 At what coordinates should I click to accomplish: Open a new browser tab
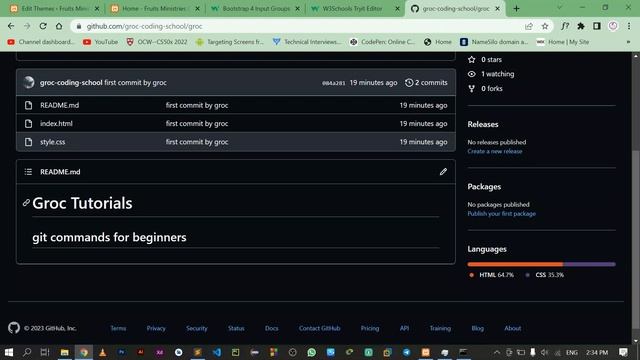(516, 9)
